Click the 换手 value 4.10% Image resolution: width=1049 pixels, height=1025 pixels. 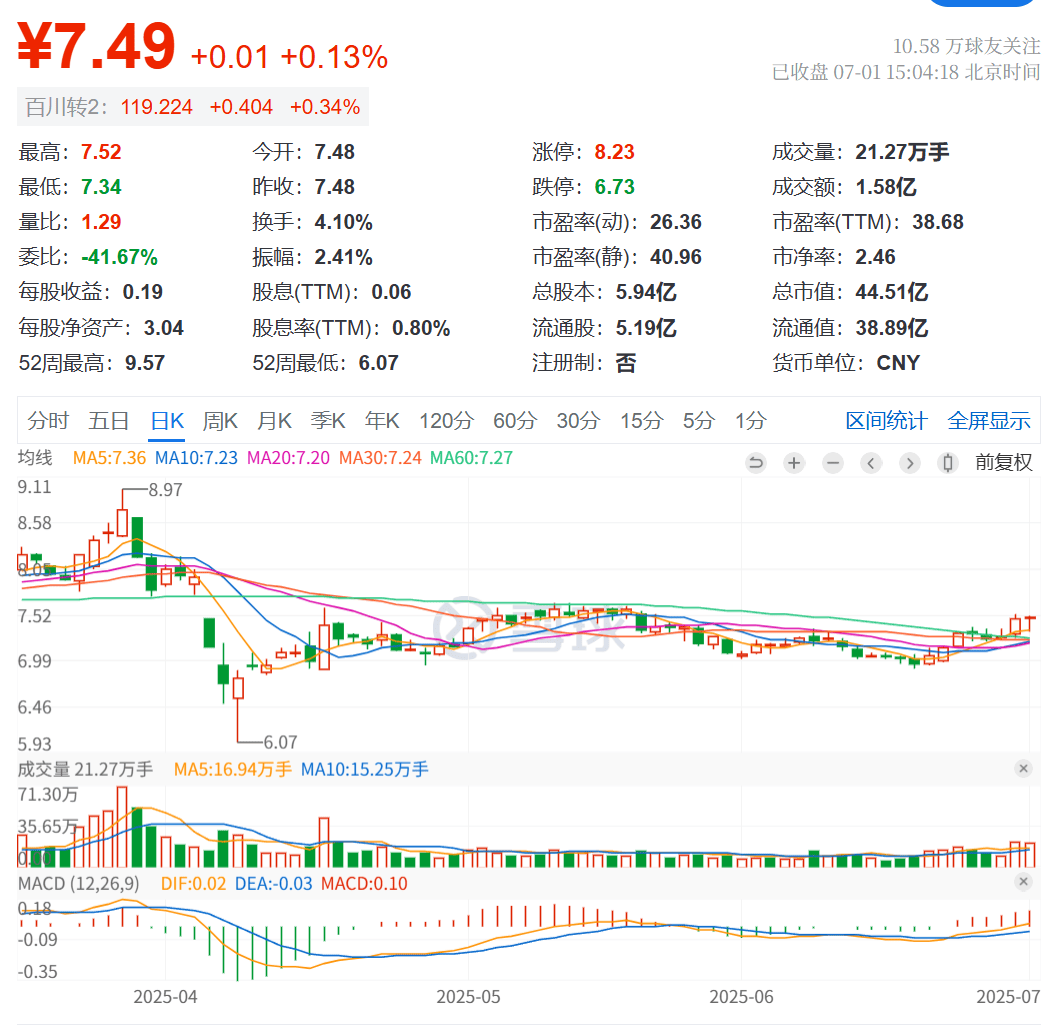344,221
